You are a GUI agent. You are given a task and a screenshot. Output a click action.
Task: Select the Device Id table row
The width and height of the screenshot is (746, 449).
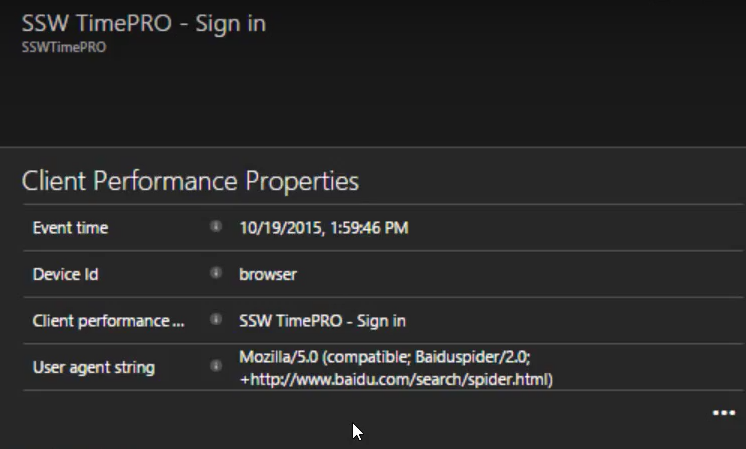[x=383, y=274]
